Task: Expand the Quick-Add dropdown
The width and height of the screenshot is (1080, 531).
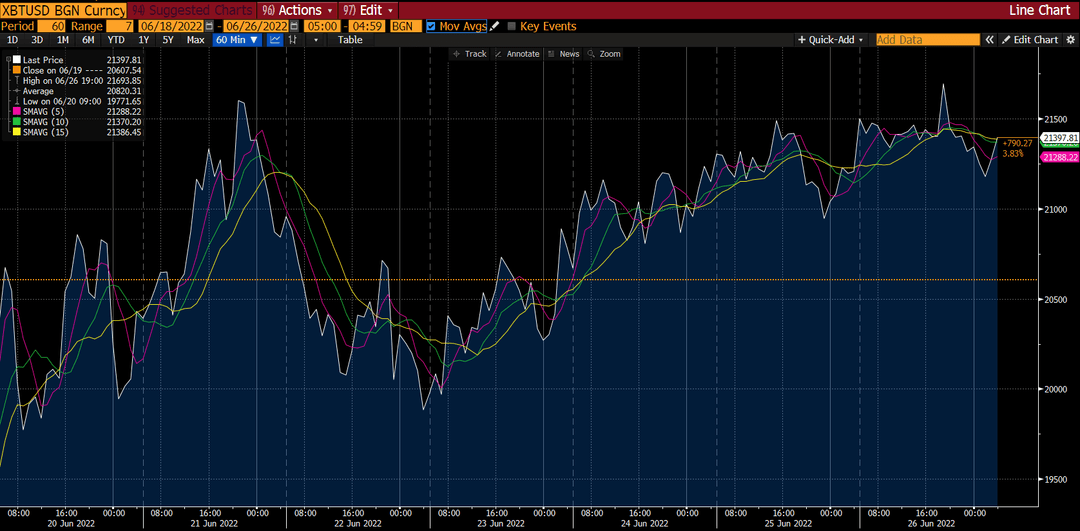Action: pos(831,40)
